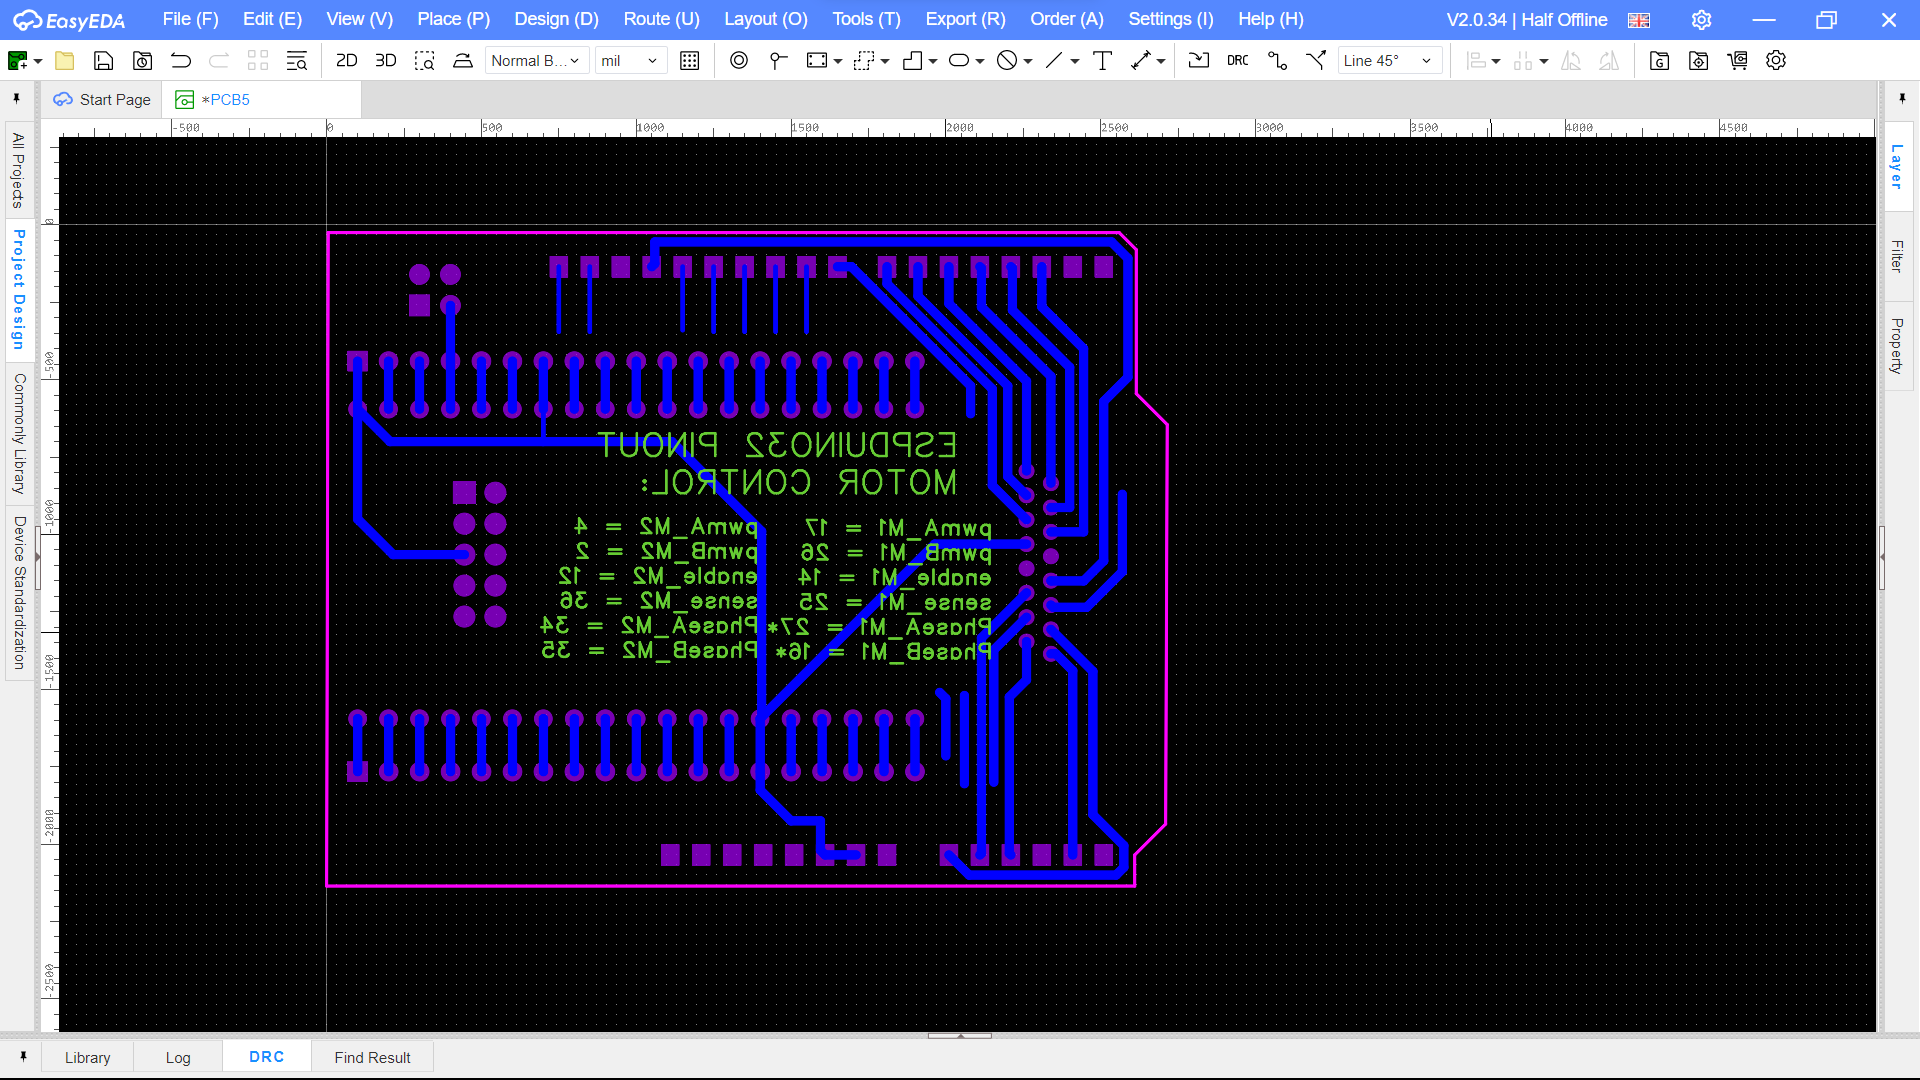Screen dimensions: 1920x1080
Task: Open the Library panel
Action: pyautogui.click(x=87, y=1057)
